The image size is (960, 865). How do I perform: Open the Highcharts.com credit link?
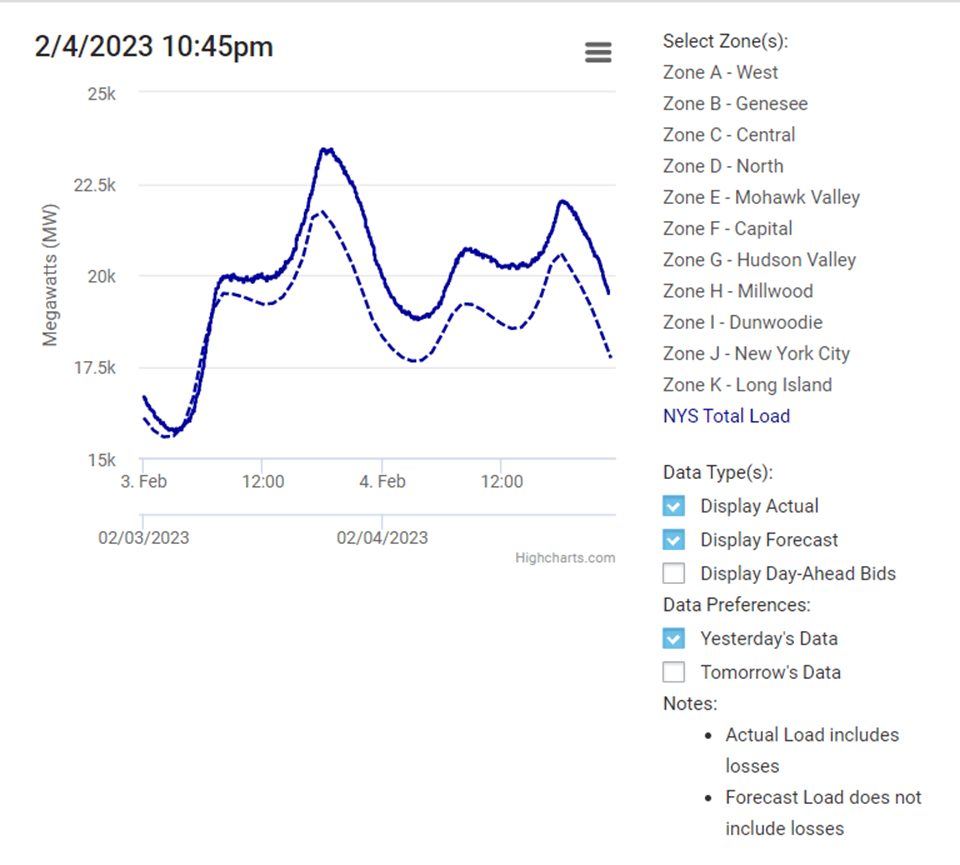[x=565, y=558]
